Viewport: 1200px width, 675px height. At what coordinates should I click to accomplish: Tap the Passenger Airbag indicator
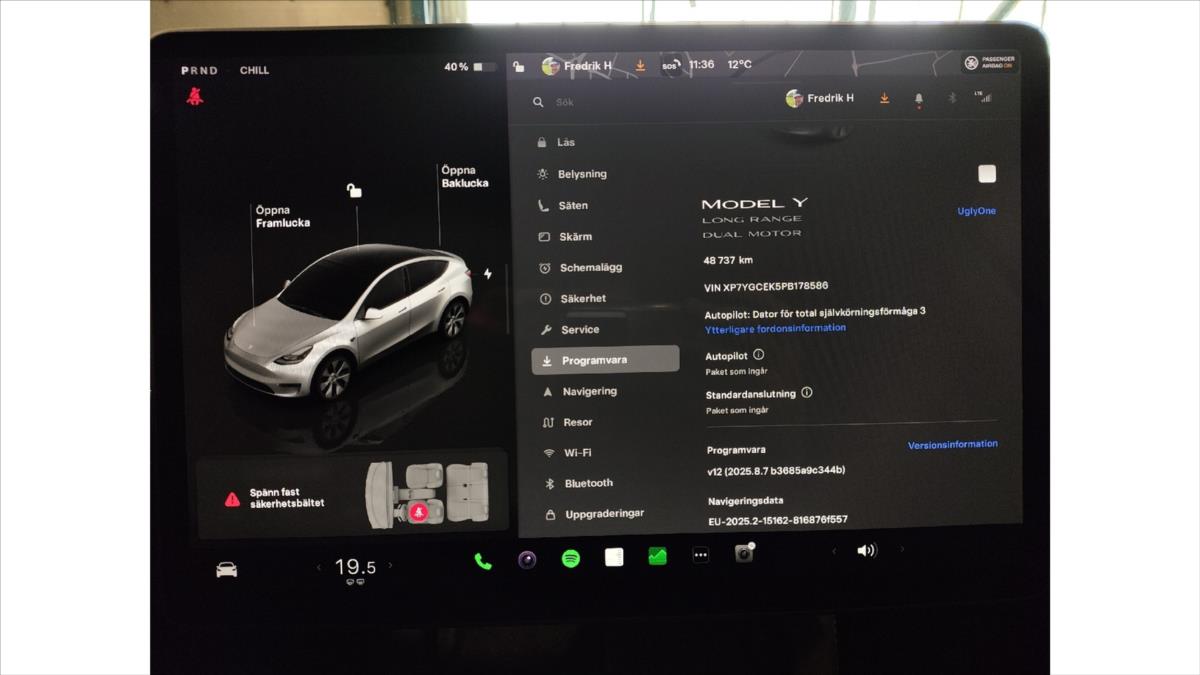coord(989,62)
